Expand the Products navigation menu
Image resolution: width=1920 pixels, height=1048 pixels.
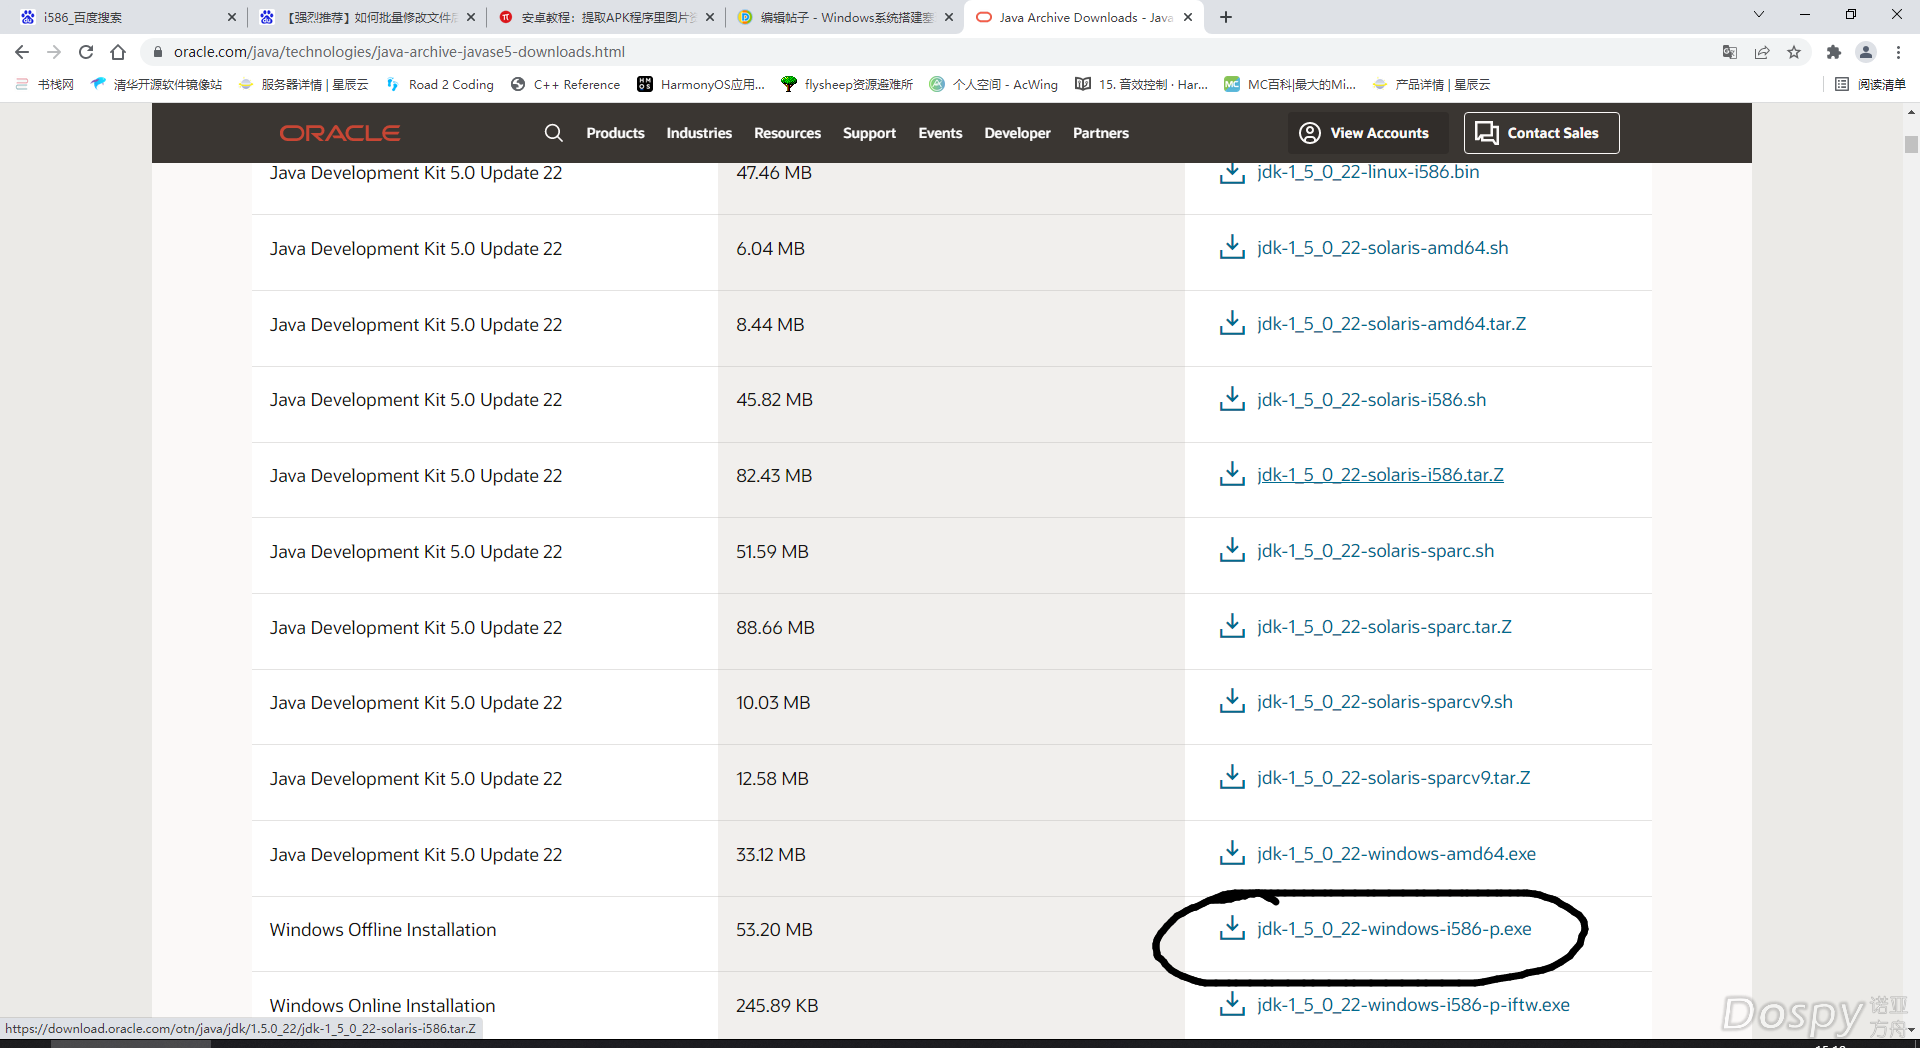click(x=615, y=133)
